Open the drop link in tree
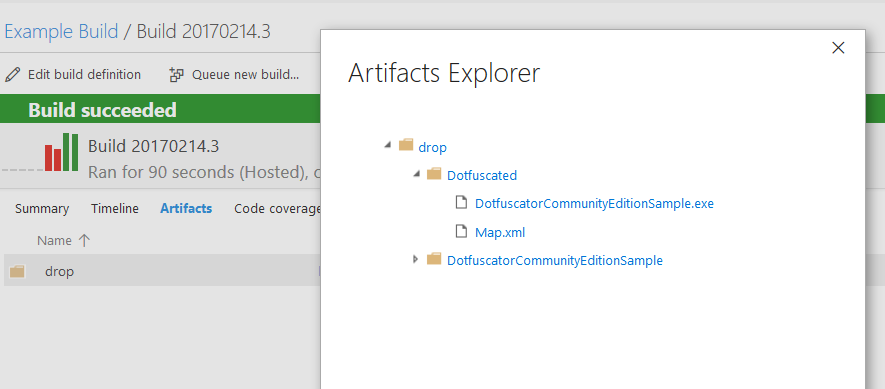885x389 pixels. [432, 147]
